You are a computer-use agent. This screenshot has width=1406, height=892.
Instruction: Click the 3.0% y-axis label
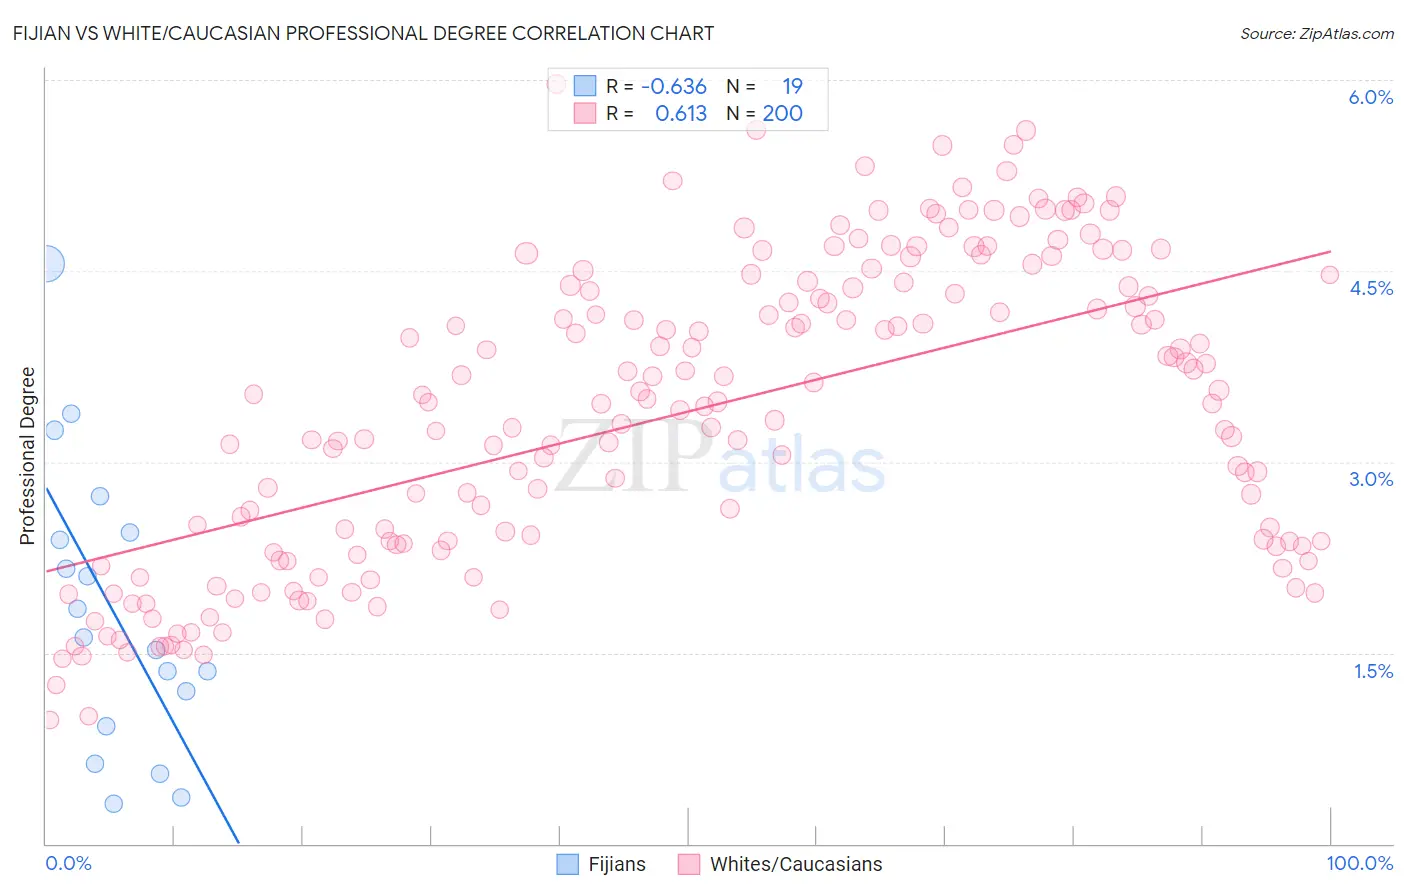(x=1371, y=479)
